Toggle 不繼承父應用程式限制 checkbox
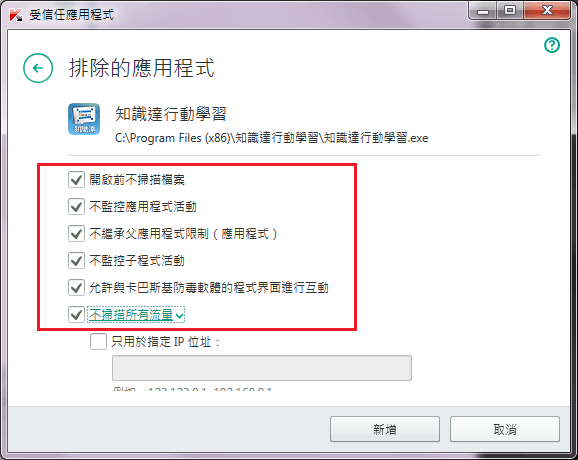 (76, 234)
